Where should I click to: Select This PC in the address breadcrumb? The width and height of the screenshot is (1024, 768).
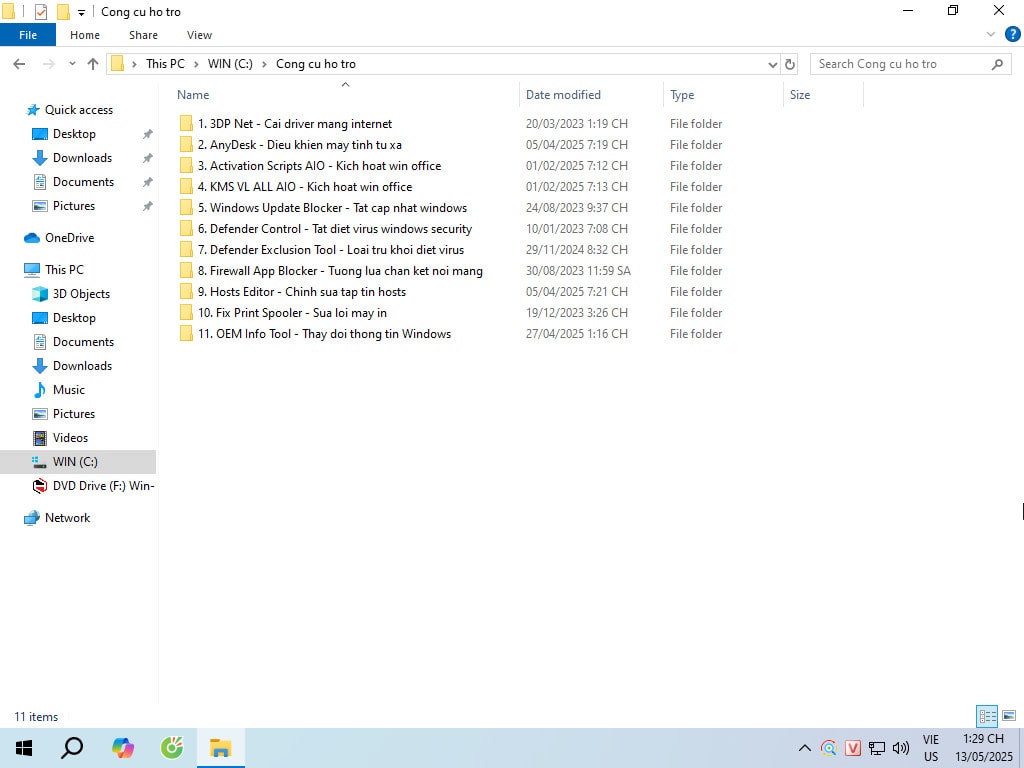(x=165, y=64)
